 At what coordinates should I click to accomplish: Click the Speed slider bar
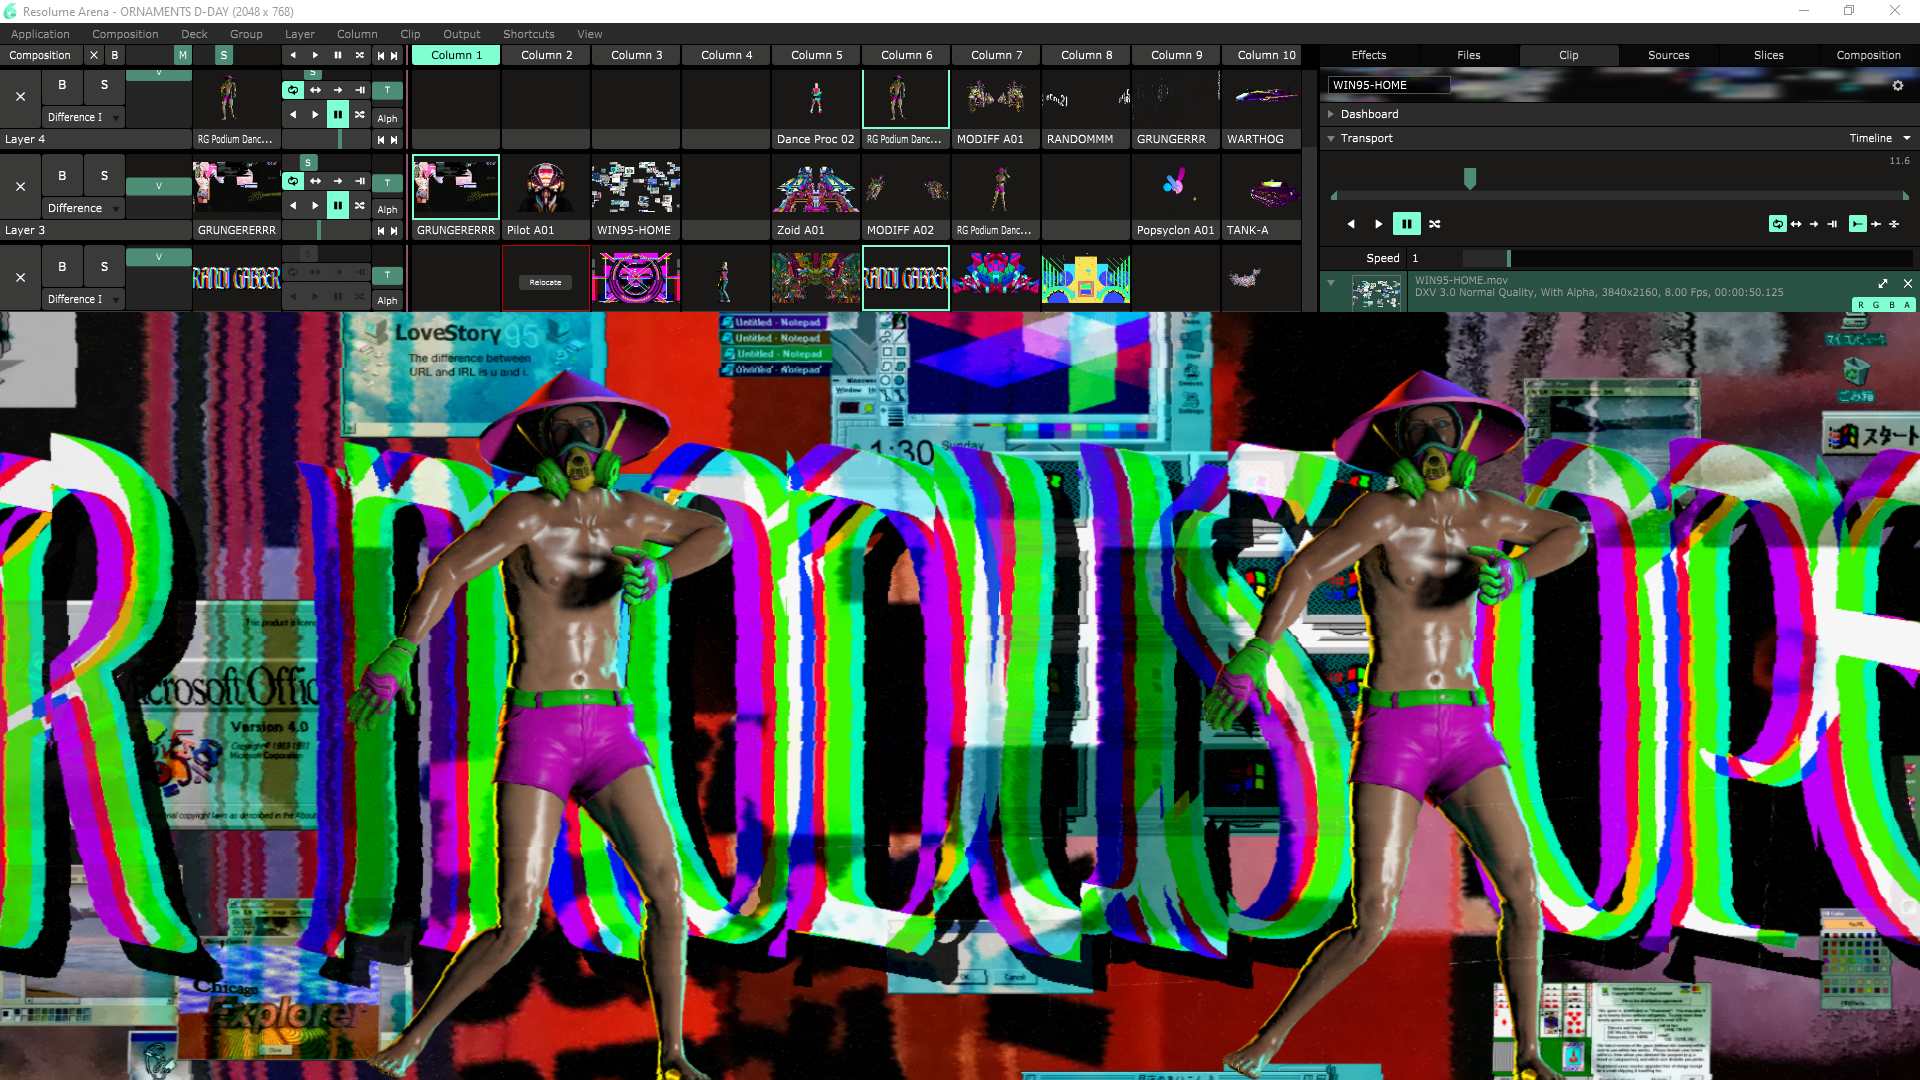1690,258
